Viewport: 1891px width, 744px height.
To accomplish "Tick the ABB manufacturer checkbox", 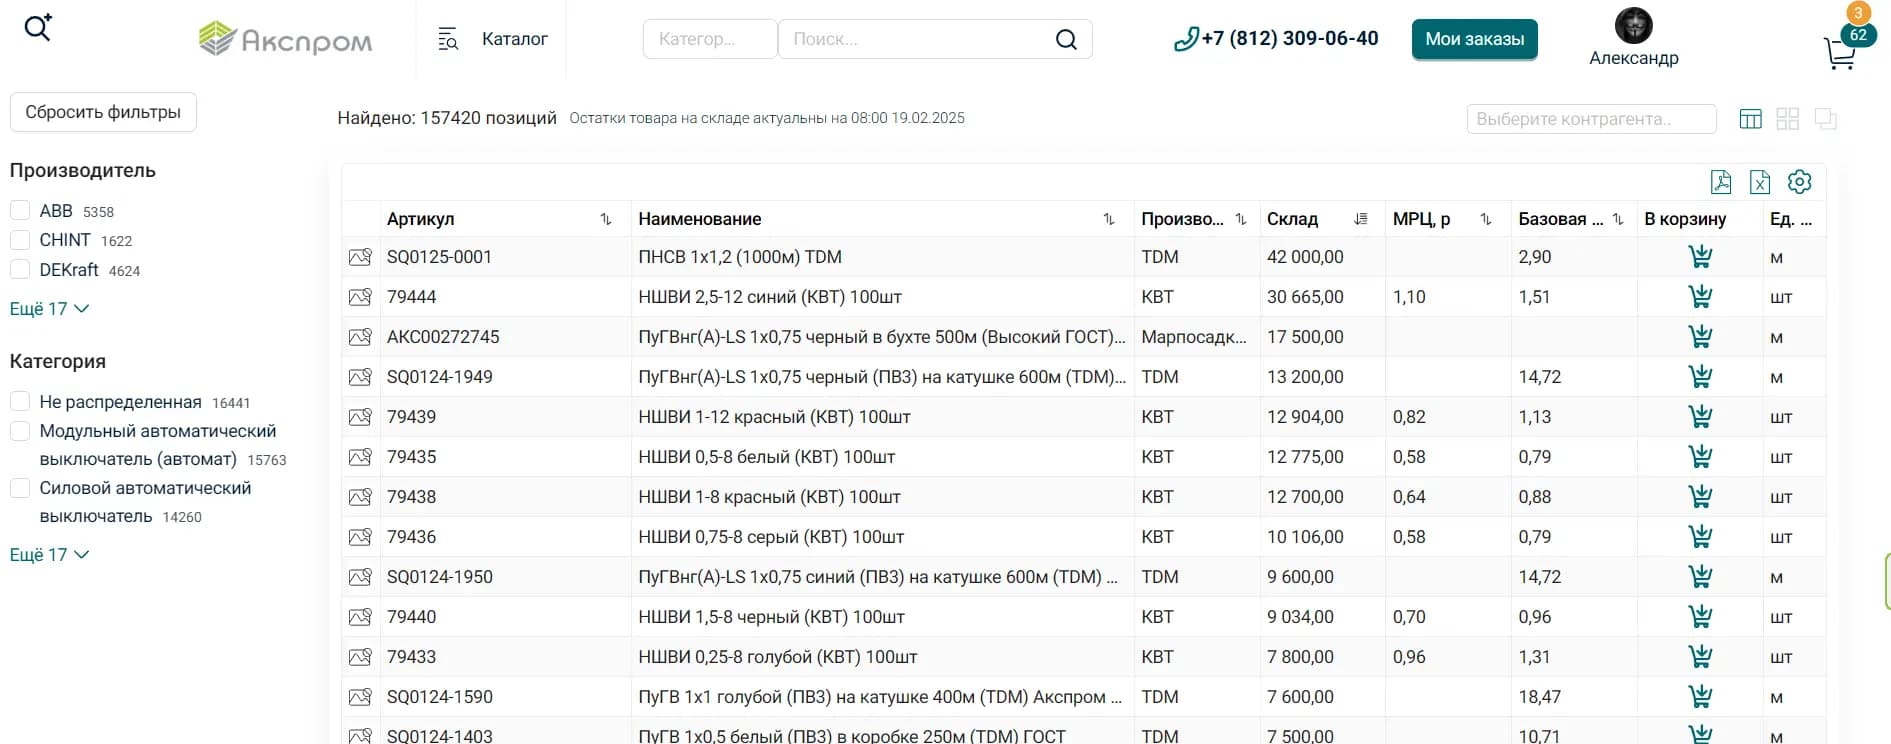I will pyautogui.click(x=20, y=211).
